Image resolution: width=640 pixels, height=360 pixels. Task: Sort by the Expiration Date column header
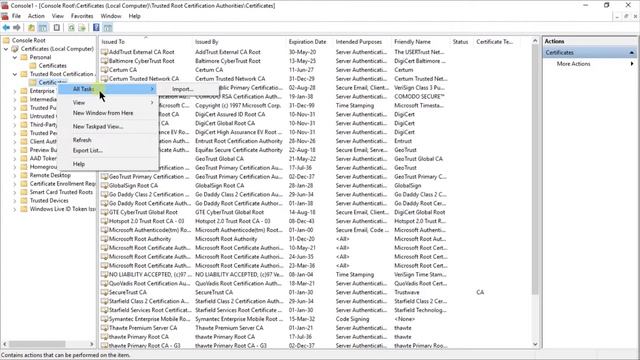tap(309, 42)
